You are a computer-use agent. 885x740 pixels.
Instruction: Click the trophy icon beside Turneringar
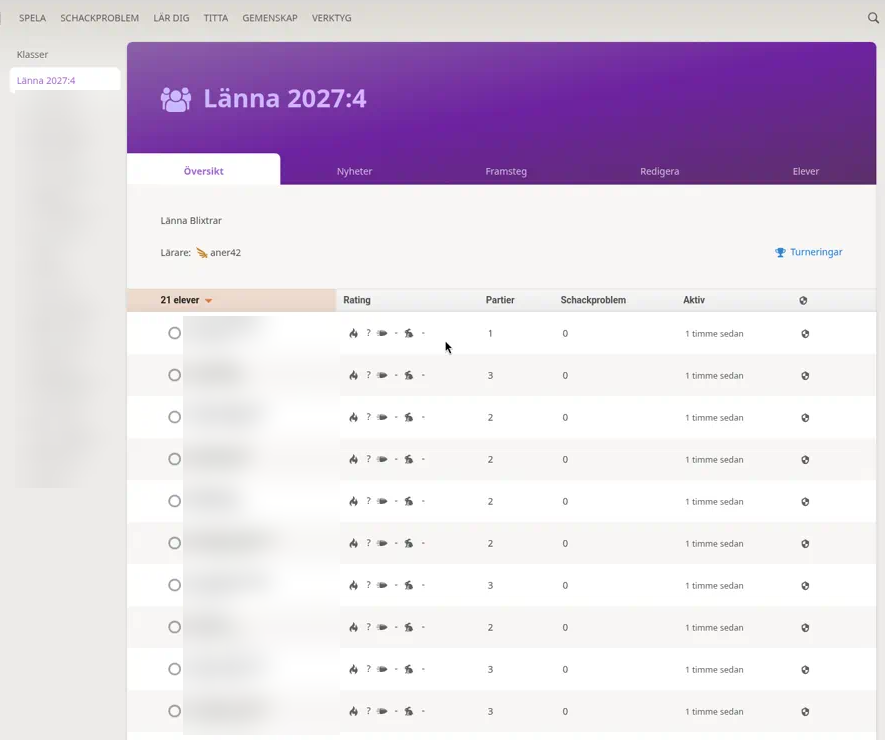(780, 252)
